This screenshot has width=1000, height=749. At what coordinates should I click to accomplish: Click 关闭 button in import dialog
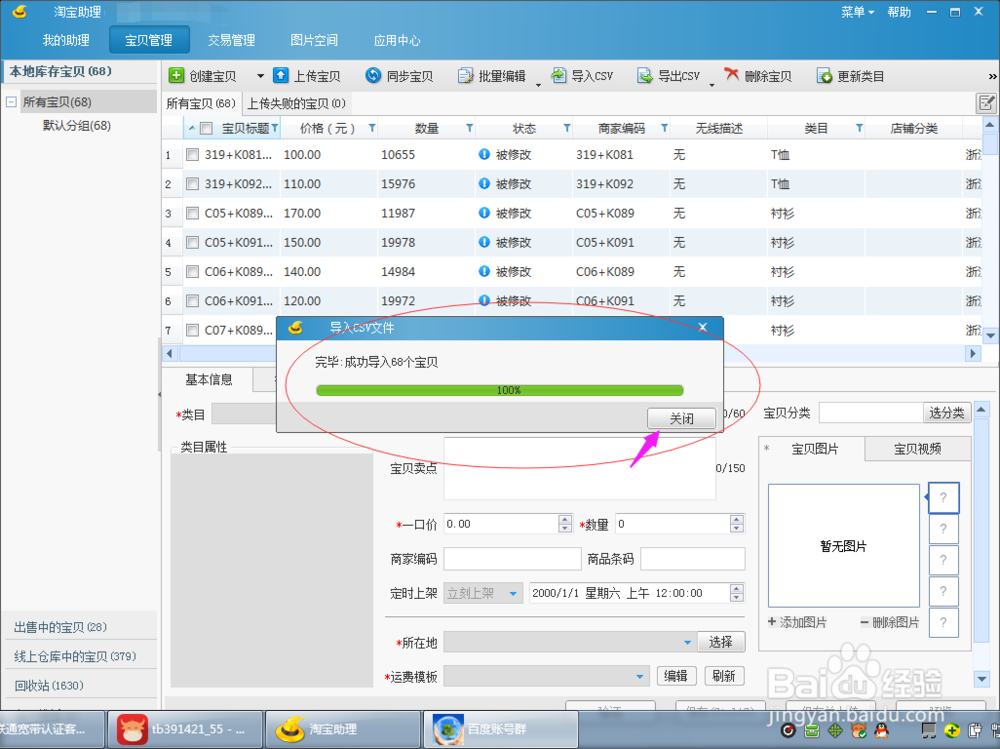(x=681, y=419)
